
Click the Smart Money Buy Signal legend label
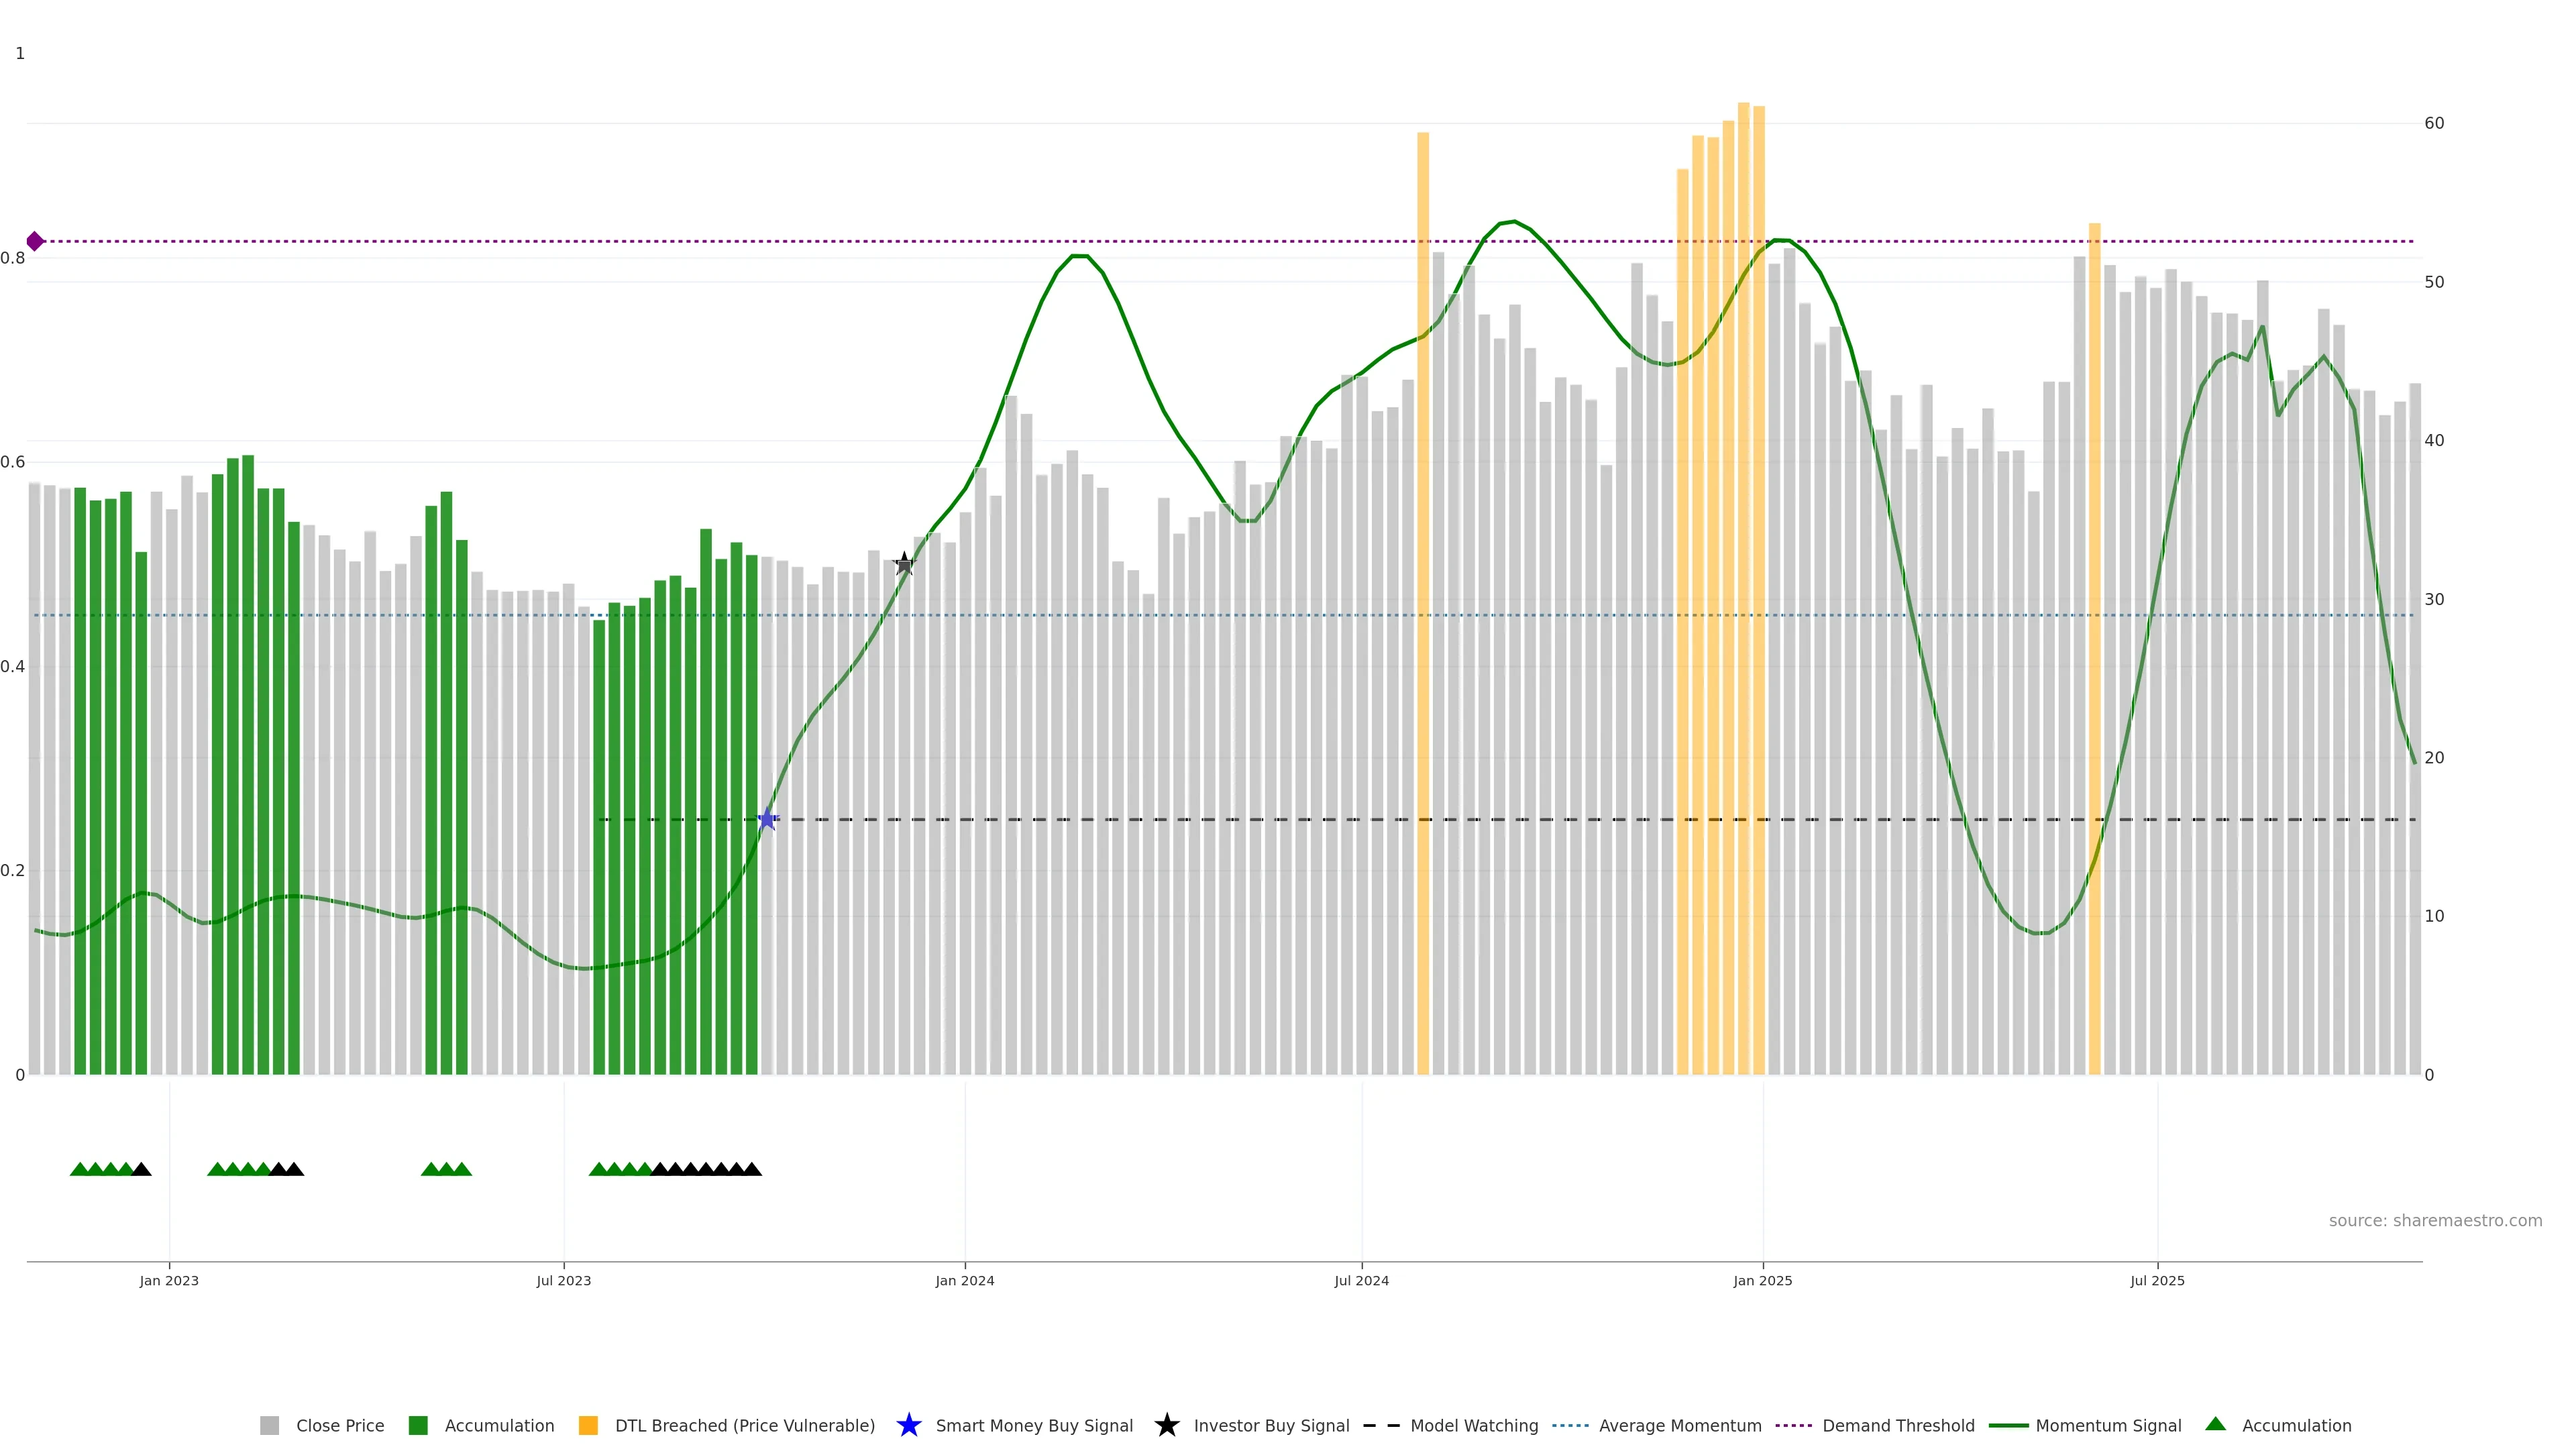[1034, 1425]
